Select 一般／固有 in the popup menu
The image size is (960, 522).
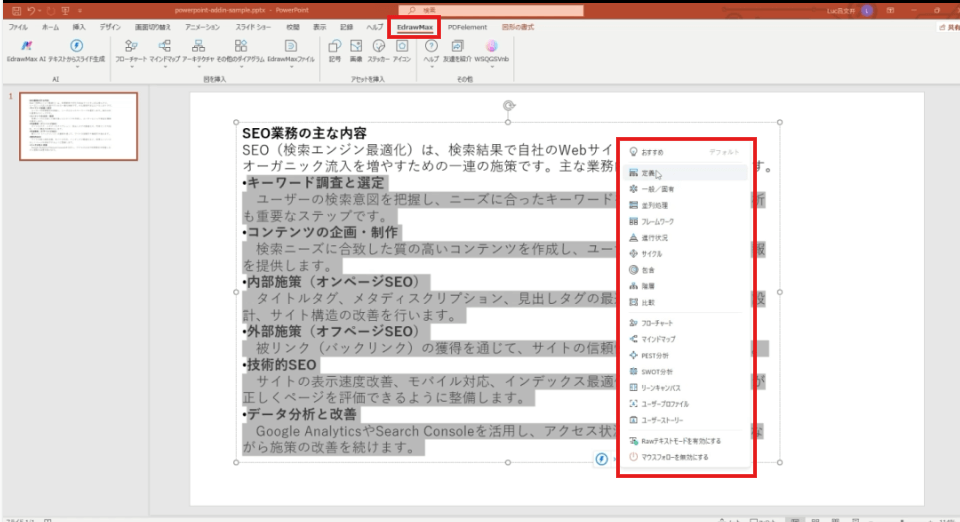pyautogui.click(x=685, y=189)
